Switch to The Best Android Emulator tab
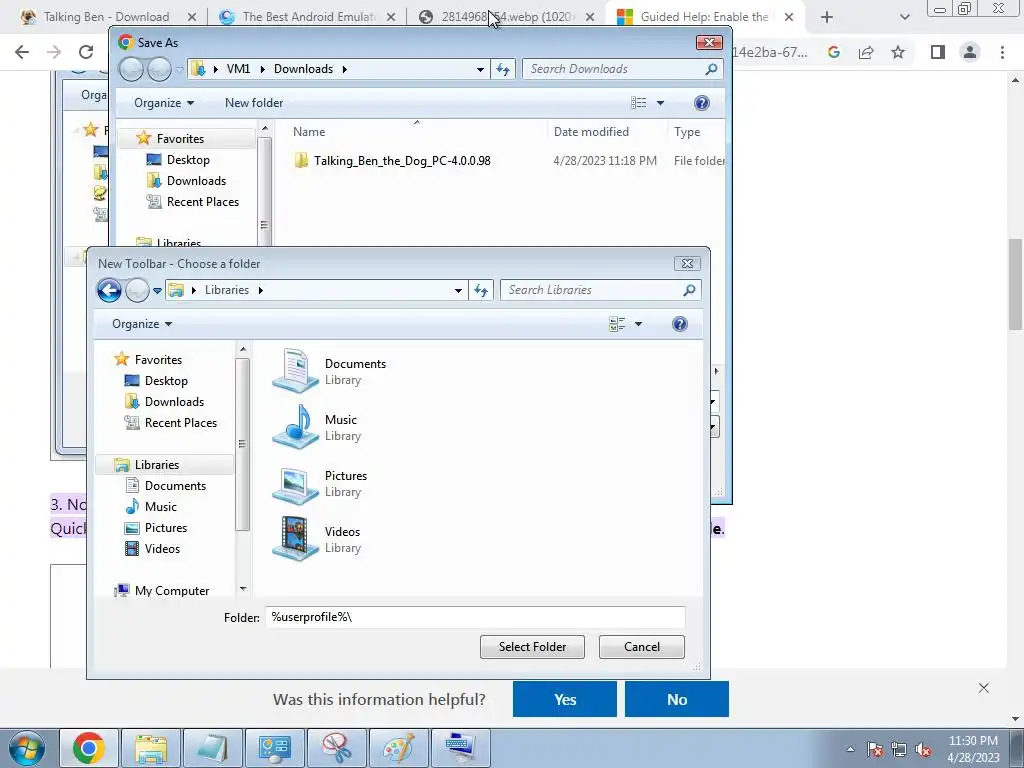Viewport: 1024px width, 768px height. tap(307, 17)
